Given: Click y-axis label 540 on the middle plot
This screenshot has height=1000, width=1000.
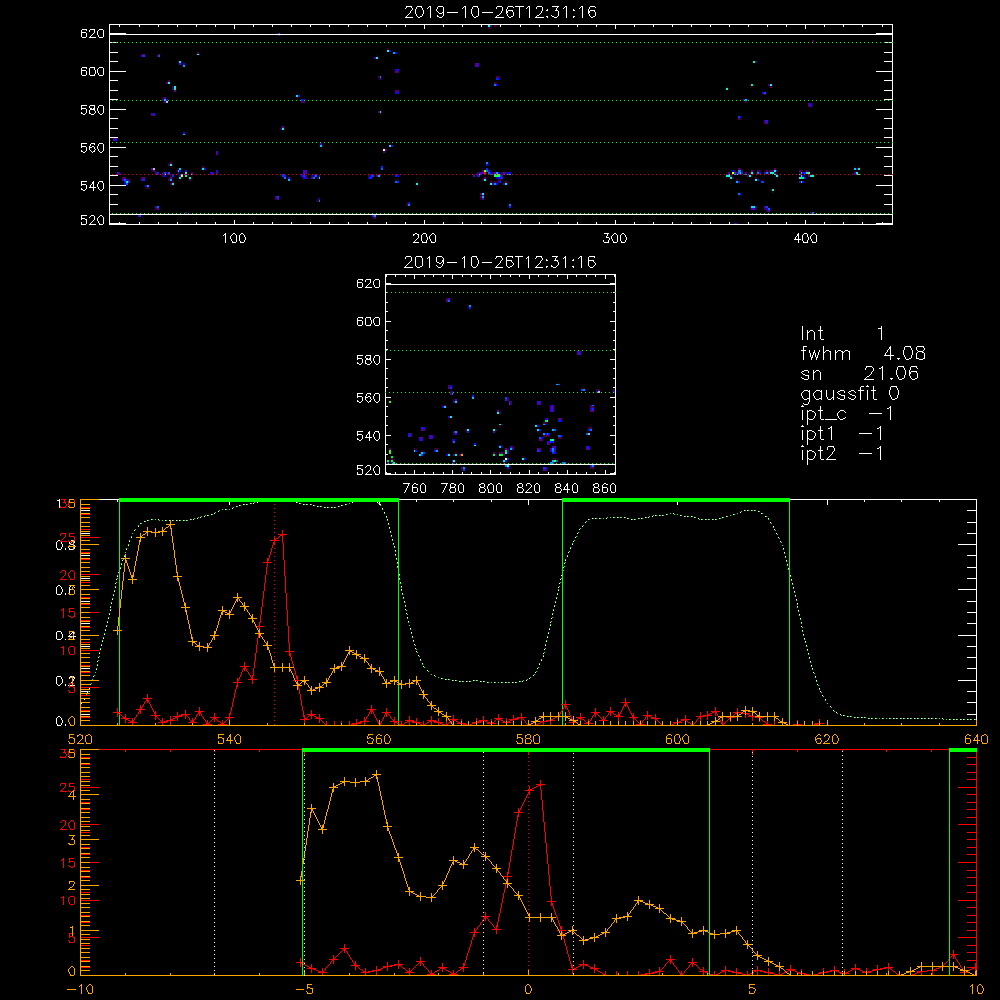Looking at the screenshot, I should [x=368, y=436].
